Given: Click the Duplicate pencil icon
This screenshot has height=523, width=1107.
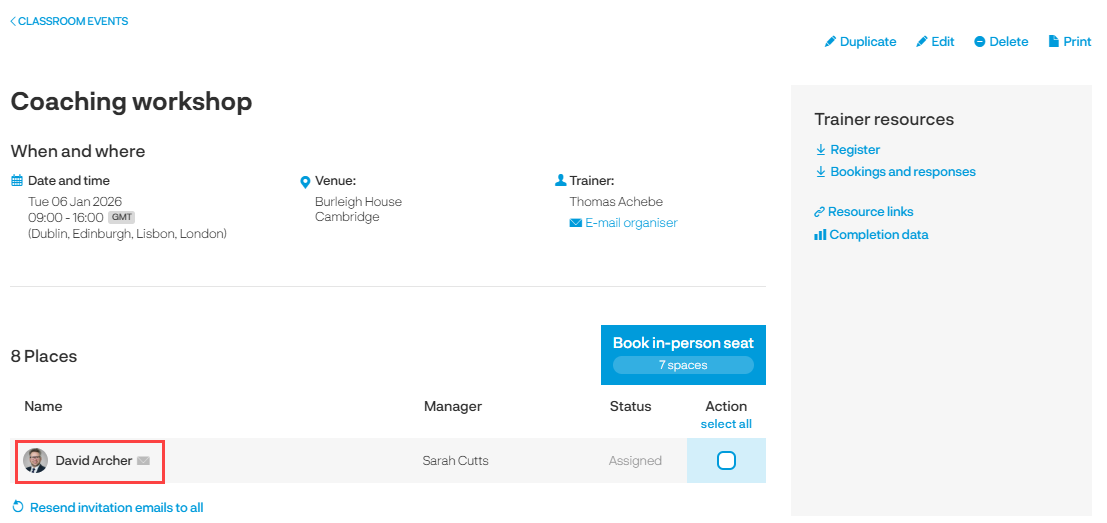Looking at the screenshot, I should (x=829, y=42).
